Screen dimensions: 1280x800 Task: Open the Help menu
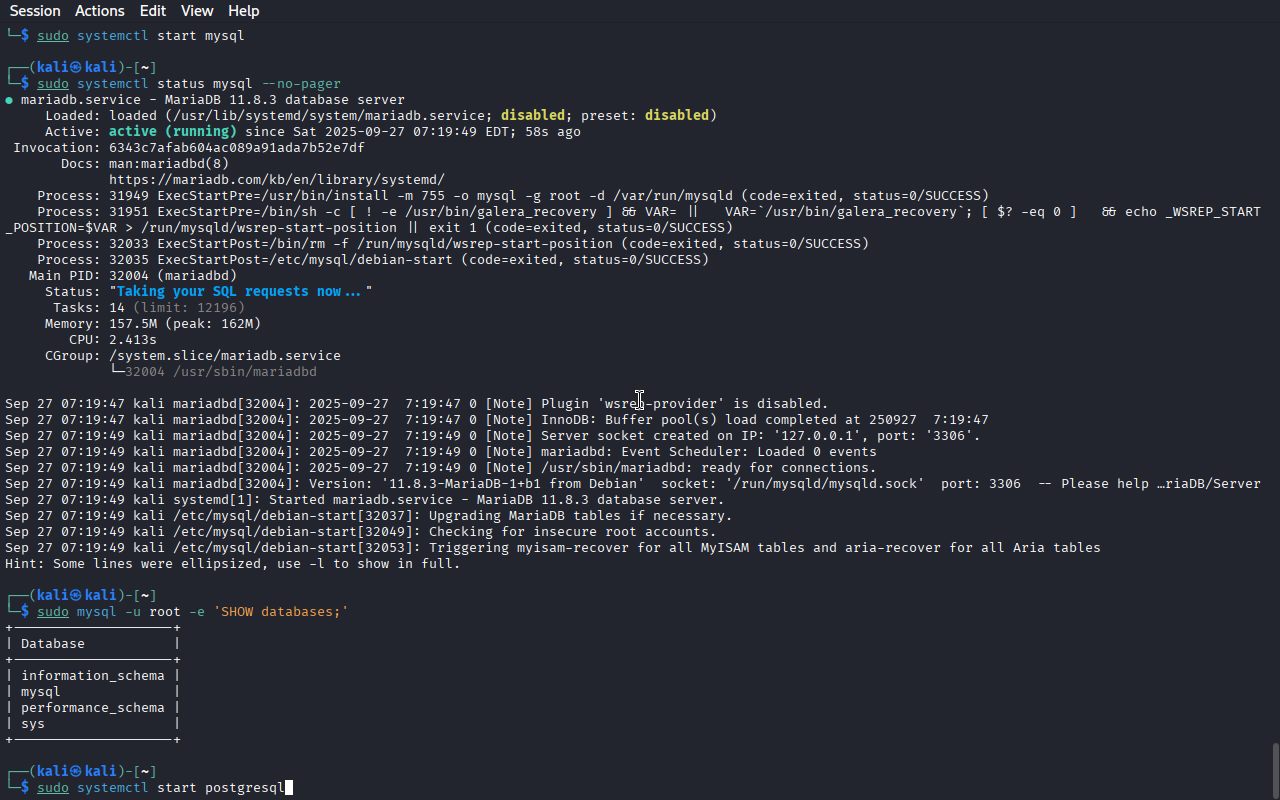pos(243,11)
